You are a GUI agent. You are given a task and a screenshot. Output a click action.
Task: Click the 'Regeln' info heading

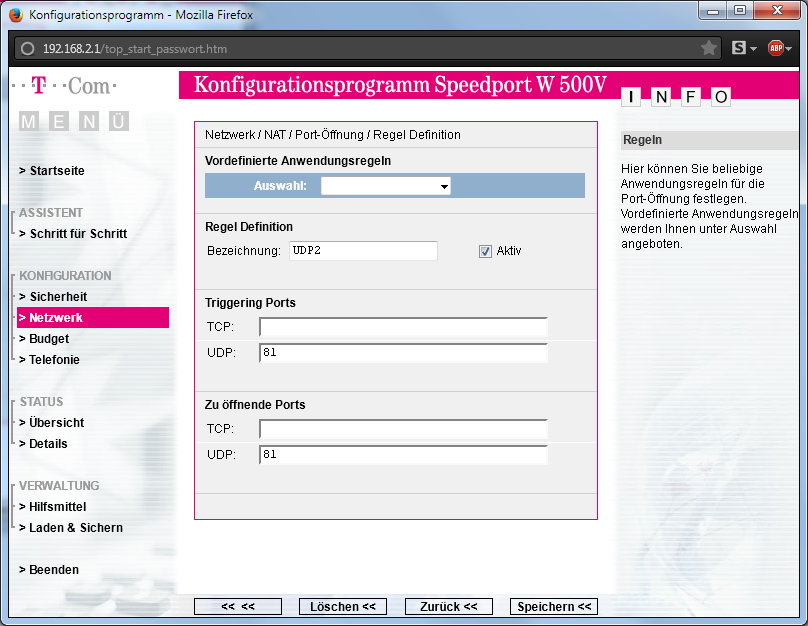(642, 140)
